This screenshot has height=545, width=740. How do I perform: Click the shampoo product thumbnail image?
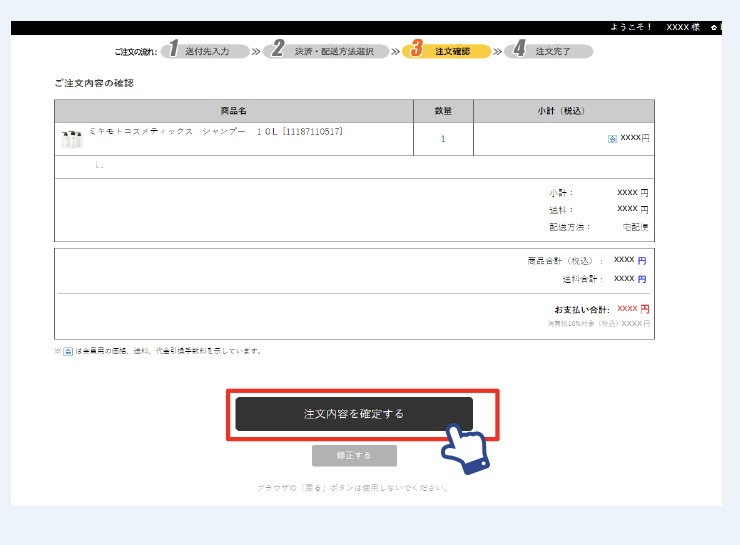click(x=71, y=139)
